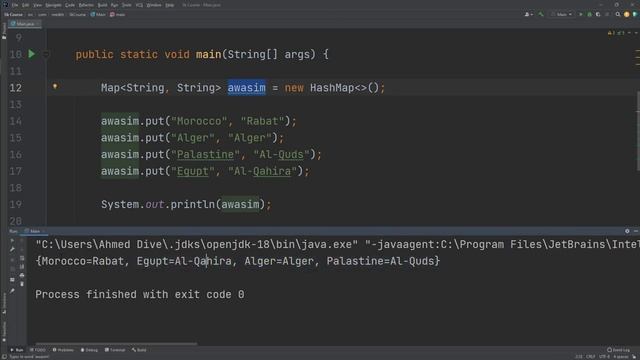Click the warnings inspection indicator in editor
Screen dimensions: 640x360
616,33
